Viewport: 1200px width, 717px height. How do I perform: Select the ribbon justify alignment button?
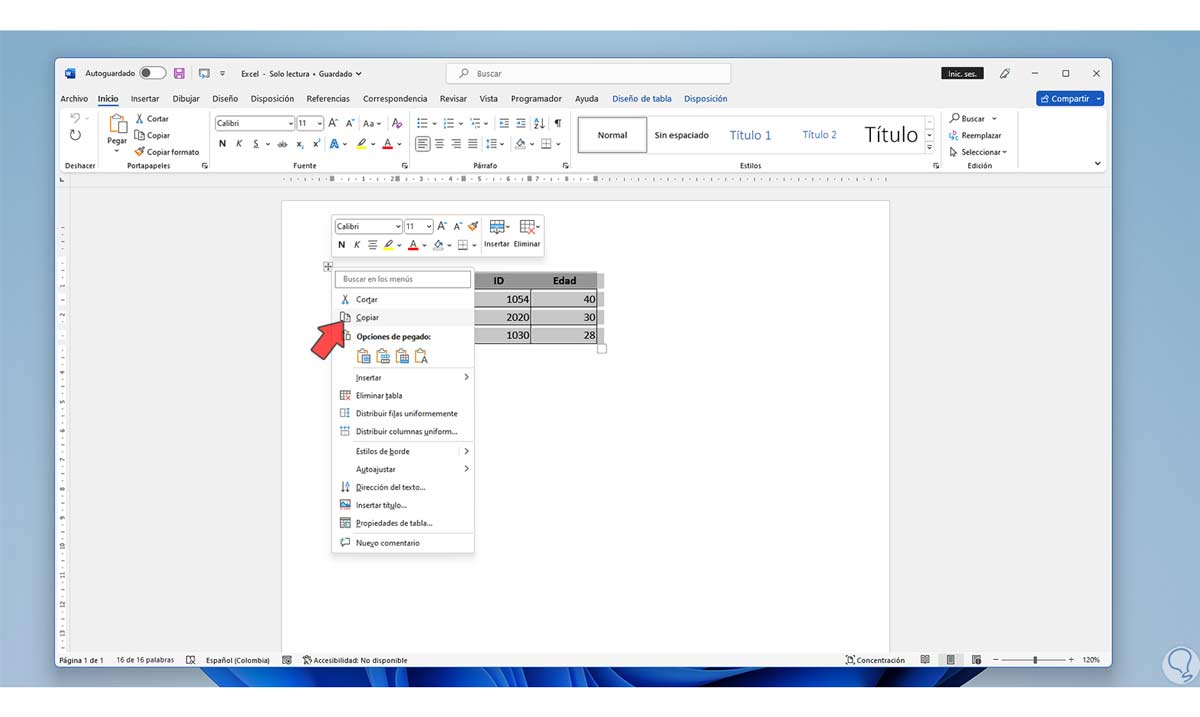(473, 144)
